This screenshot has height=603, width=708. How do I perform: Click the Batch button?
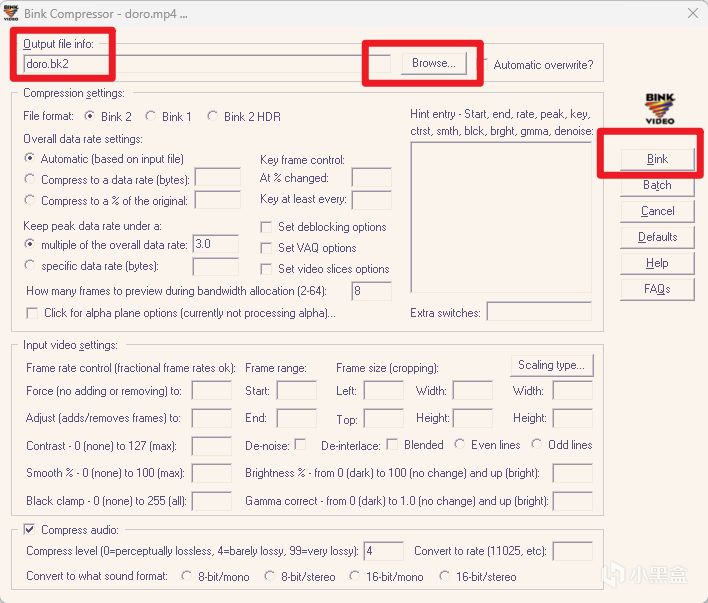[657, 185]
